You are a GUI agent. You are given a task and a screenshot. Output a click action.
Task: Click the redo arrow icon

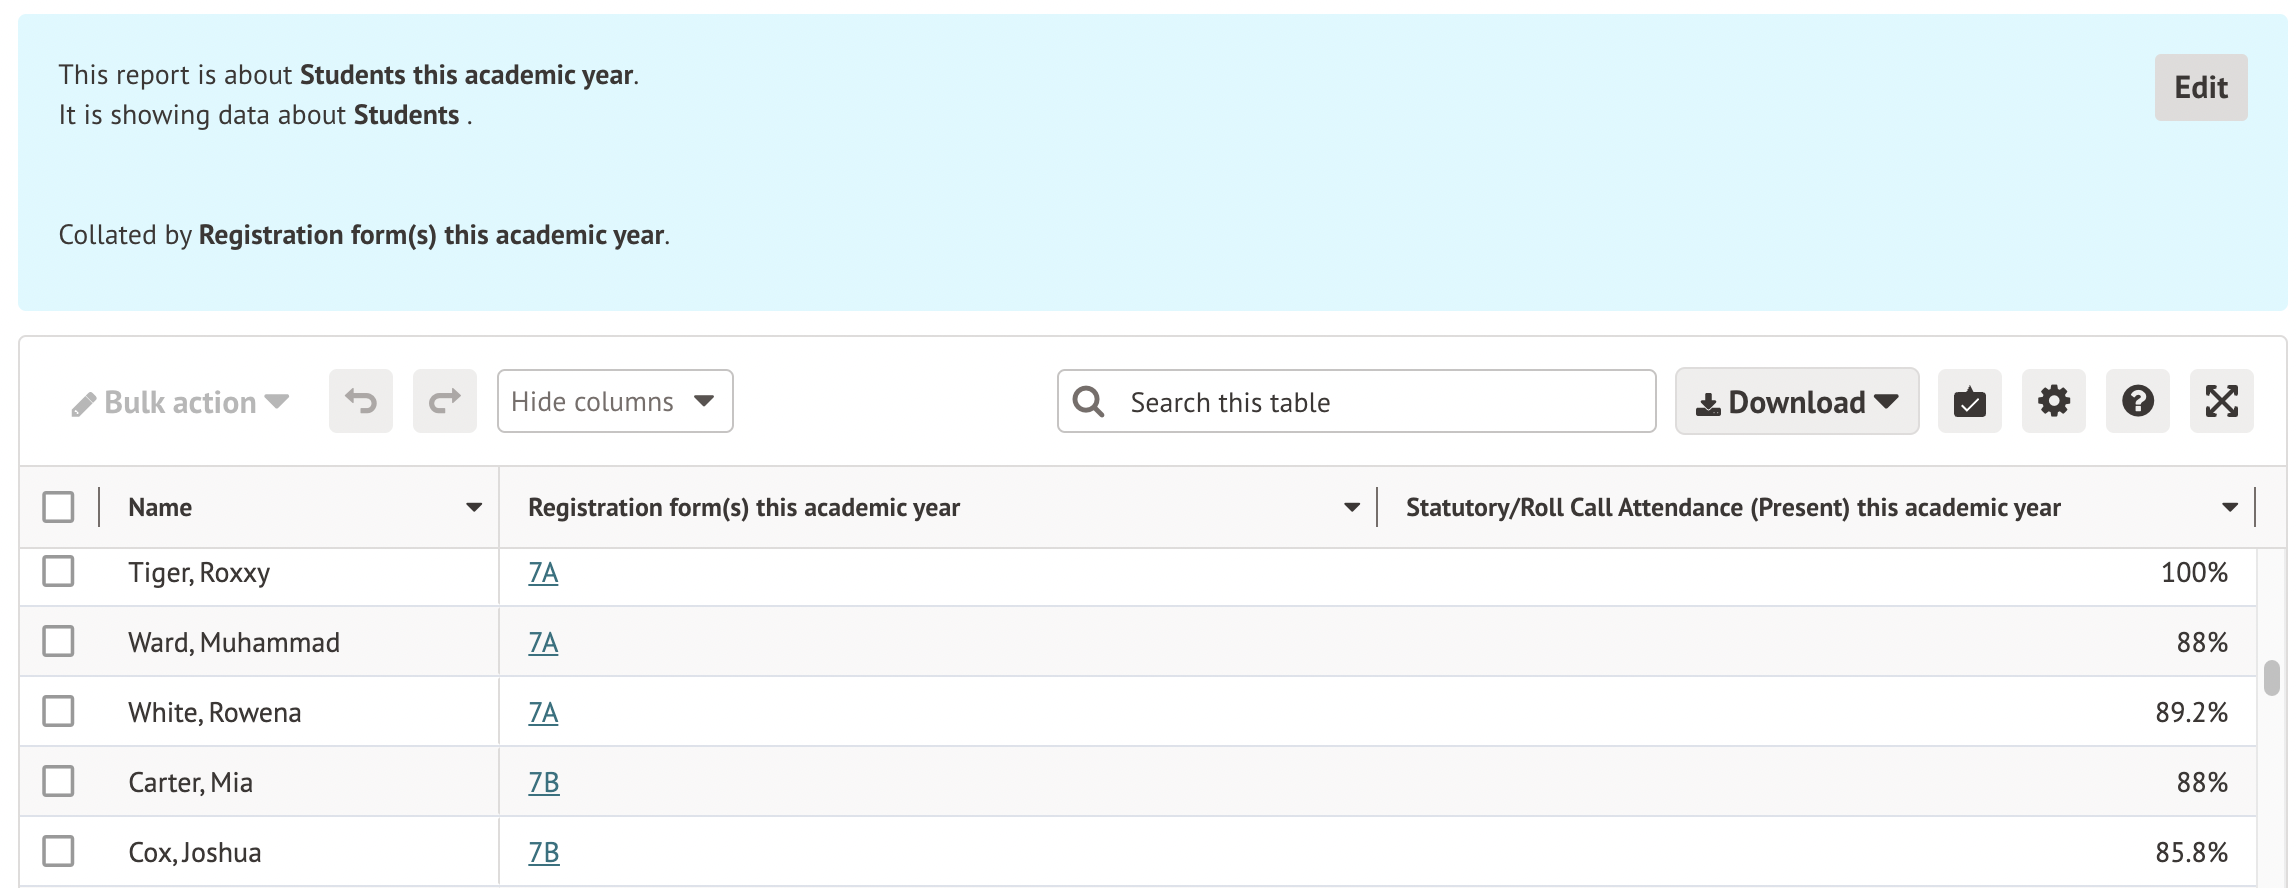(x=444, y=401)
